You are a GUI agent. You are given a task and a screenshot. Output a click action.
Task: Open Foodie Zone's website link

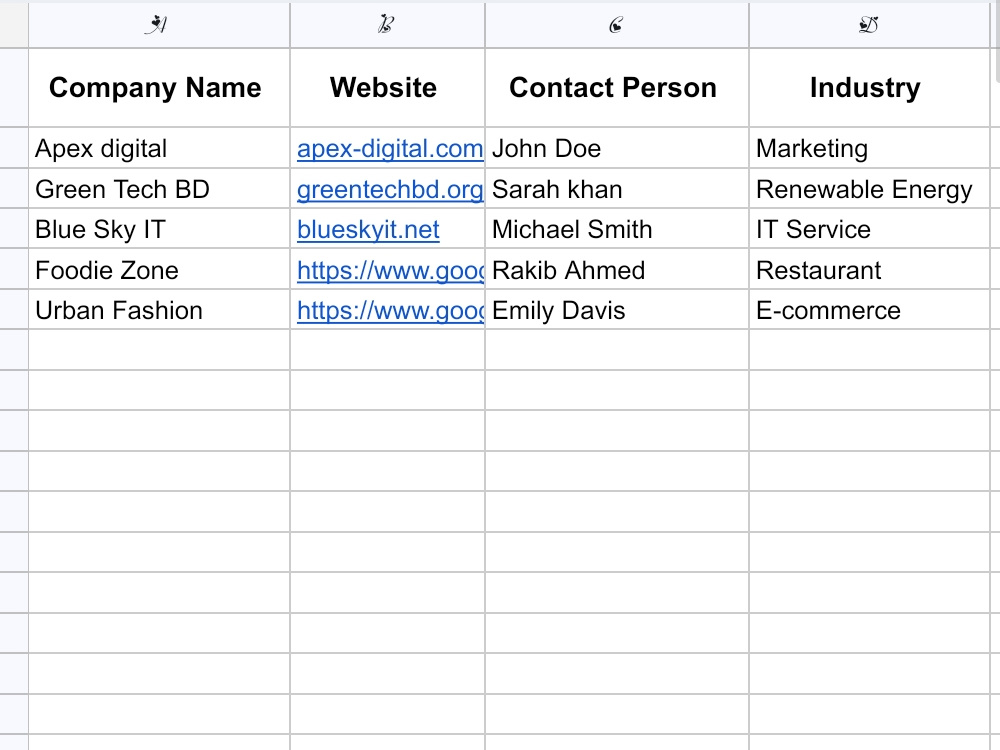[x=390, y=270]
